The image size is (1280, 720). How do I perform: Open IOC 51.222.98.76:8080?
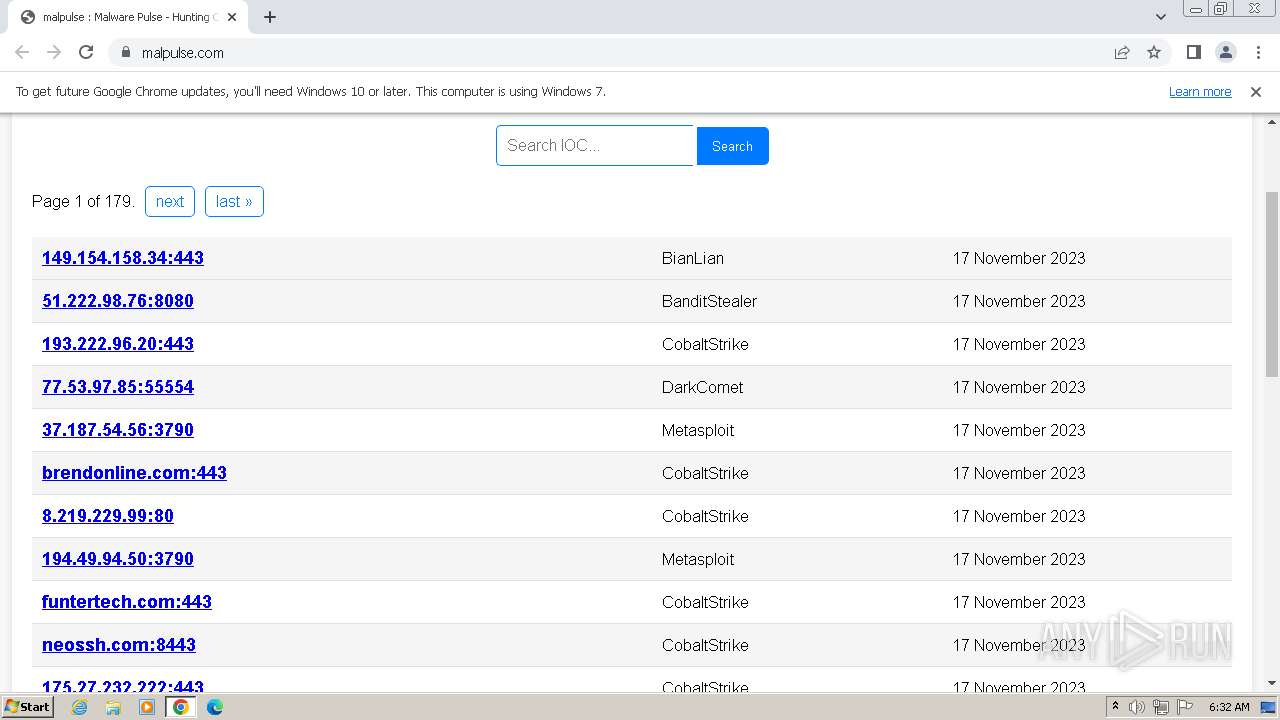tap(118, 301)
